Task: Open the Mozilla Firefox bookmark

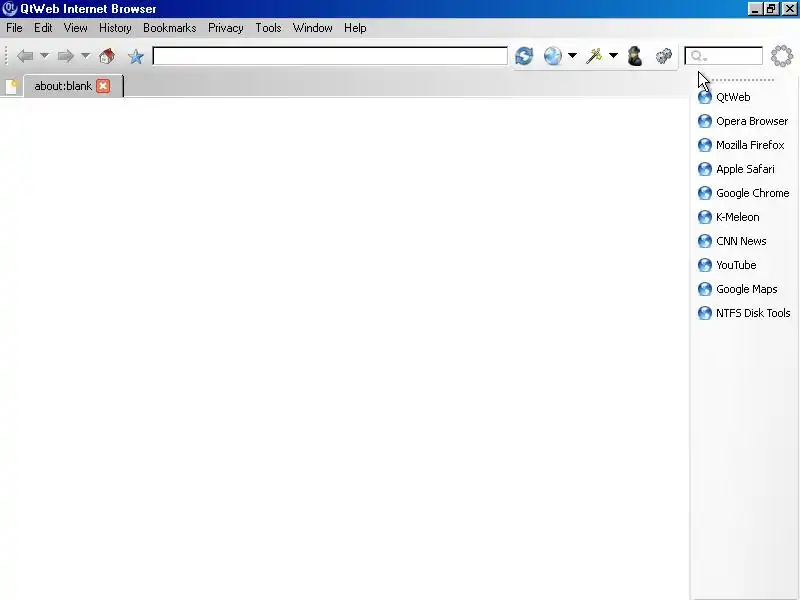Action: coord(741,145)
